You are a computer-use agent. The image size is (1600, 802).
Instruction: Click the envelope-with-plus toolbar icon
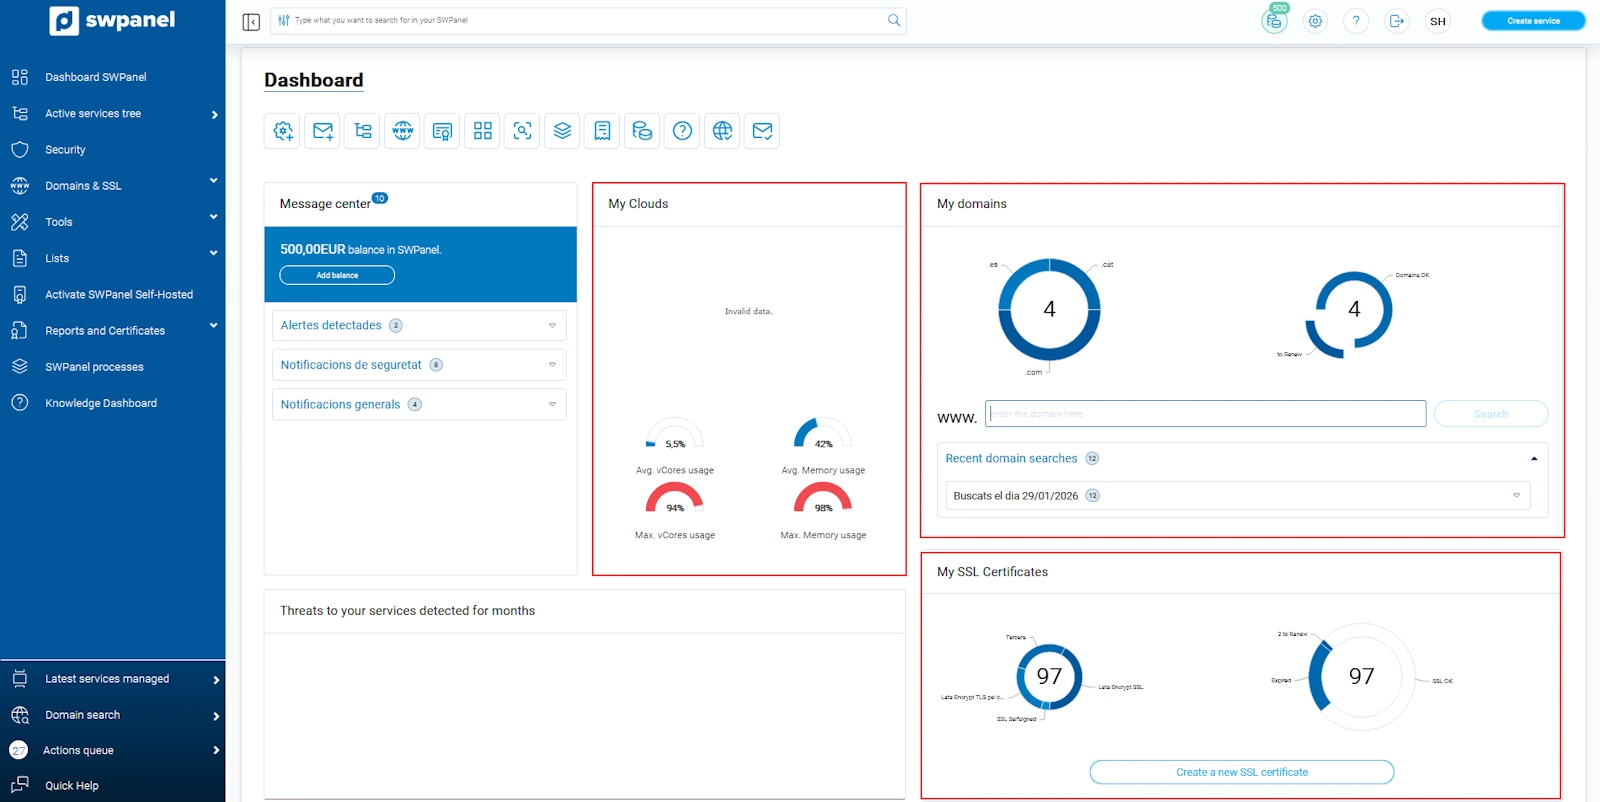click(x=323, y=131)
